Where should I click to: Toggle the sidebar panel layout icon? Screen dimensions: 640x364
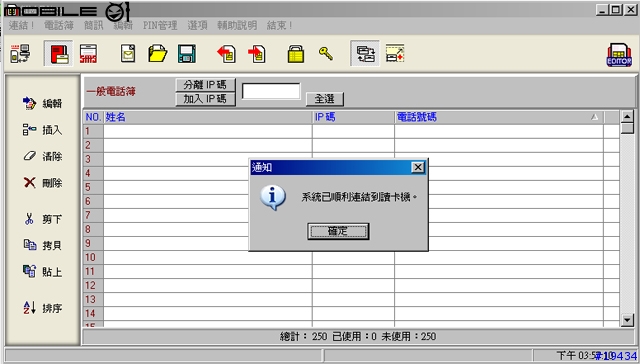click(x=365, y=53)
